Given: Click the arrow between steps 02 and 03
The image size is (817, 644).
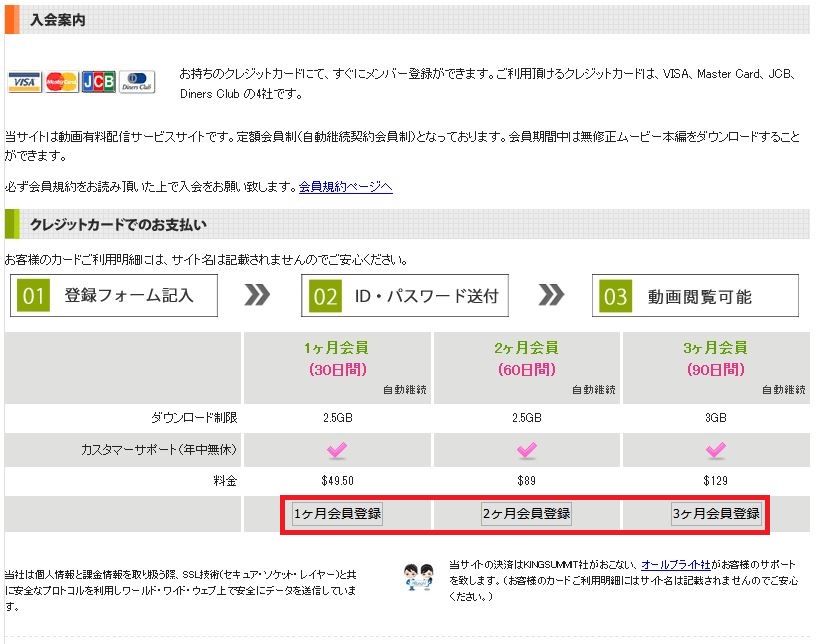Looking at the screenshot, I should [551, 295].
